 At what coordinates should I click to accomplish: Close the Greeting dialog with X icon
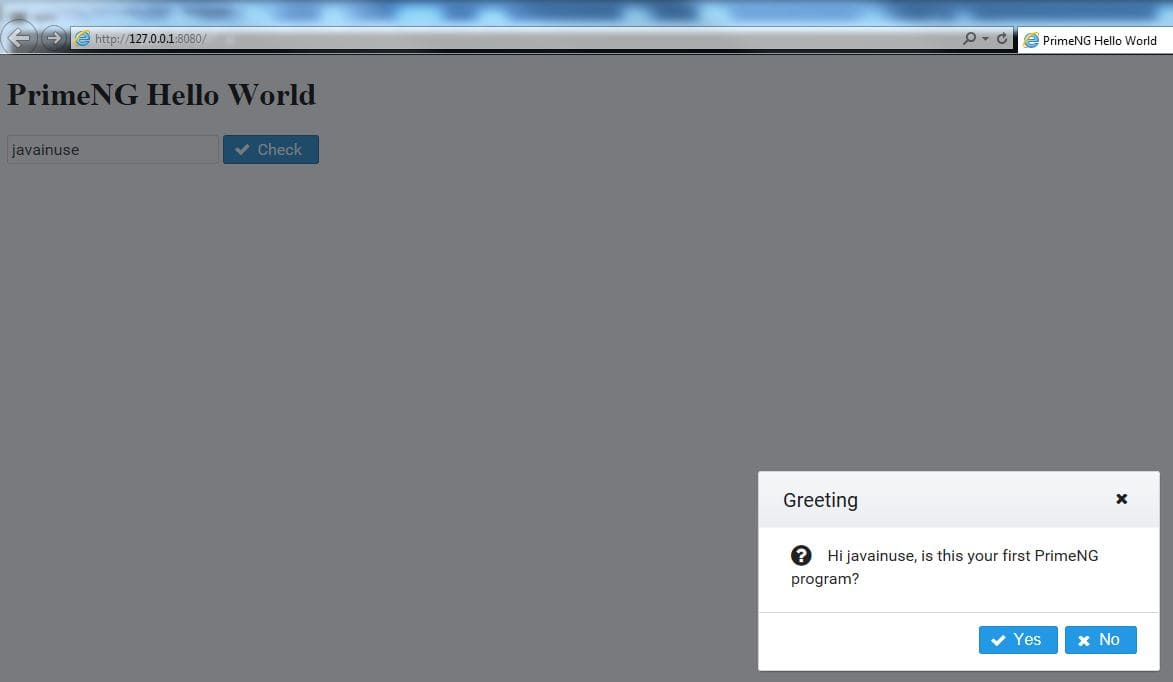pos(1121,499)
